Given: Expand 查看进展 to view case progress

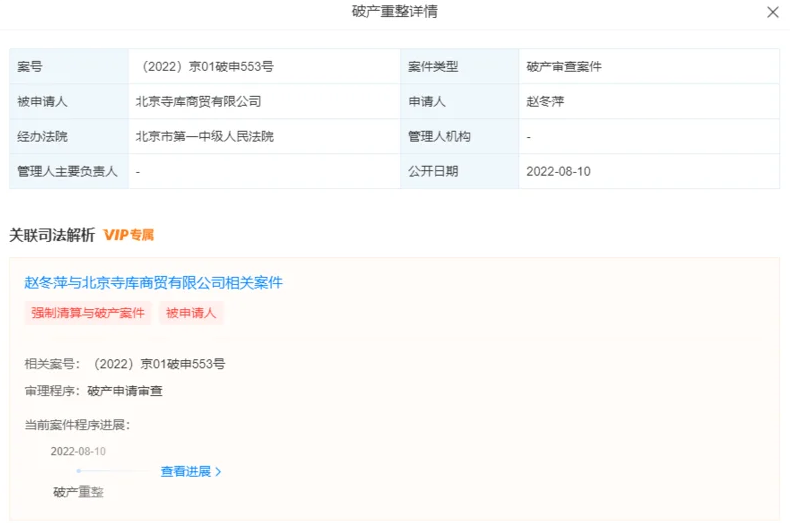Looking at the screenshot, I should coord(190,471).
